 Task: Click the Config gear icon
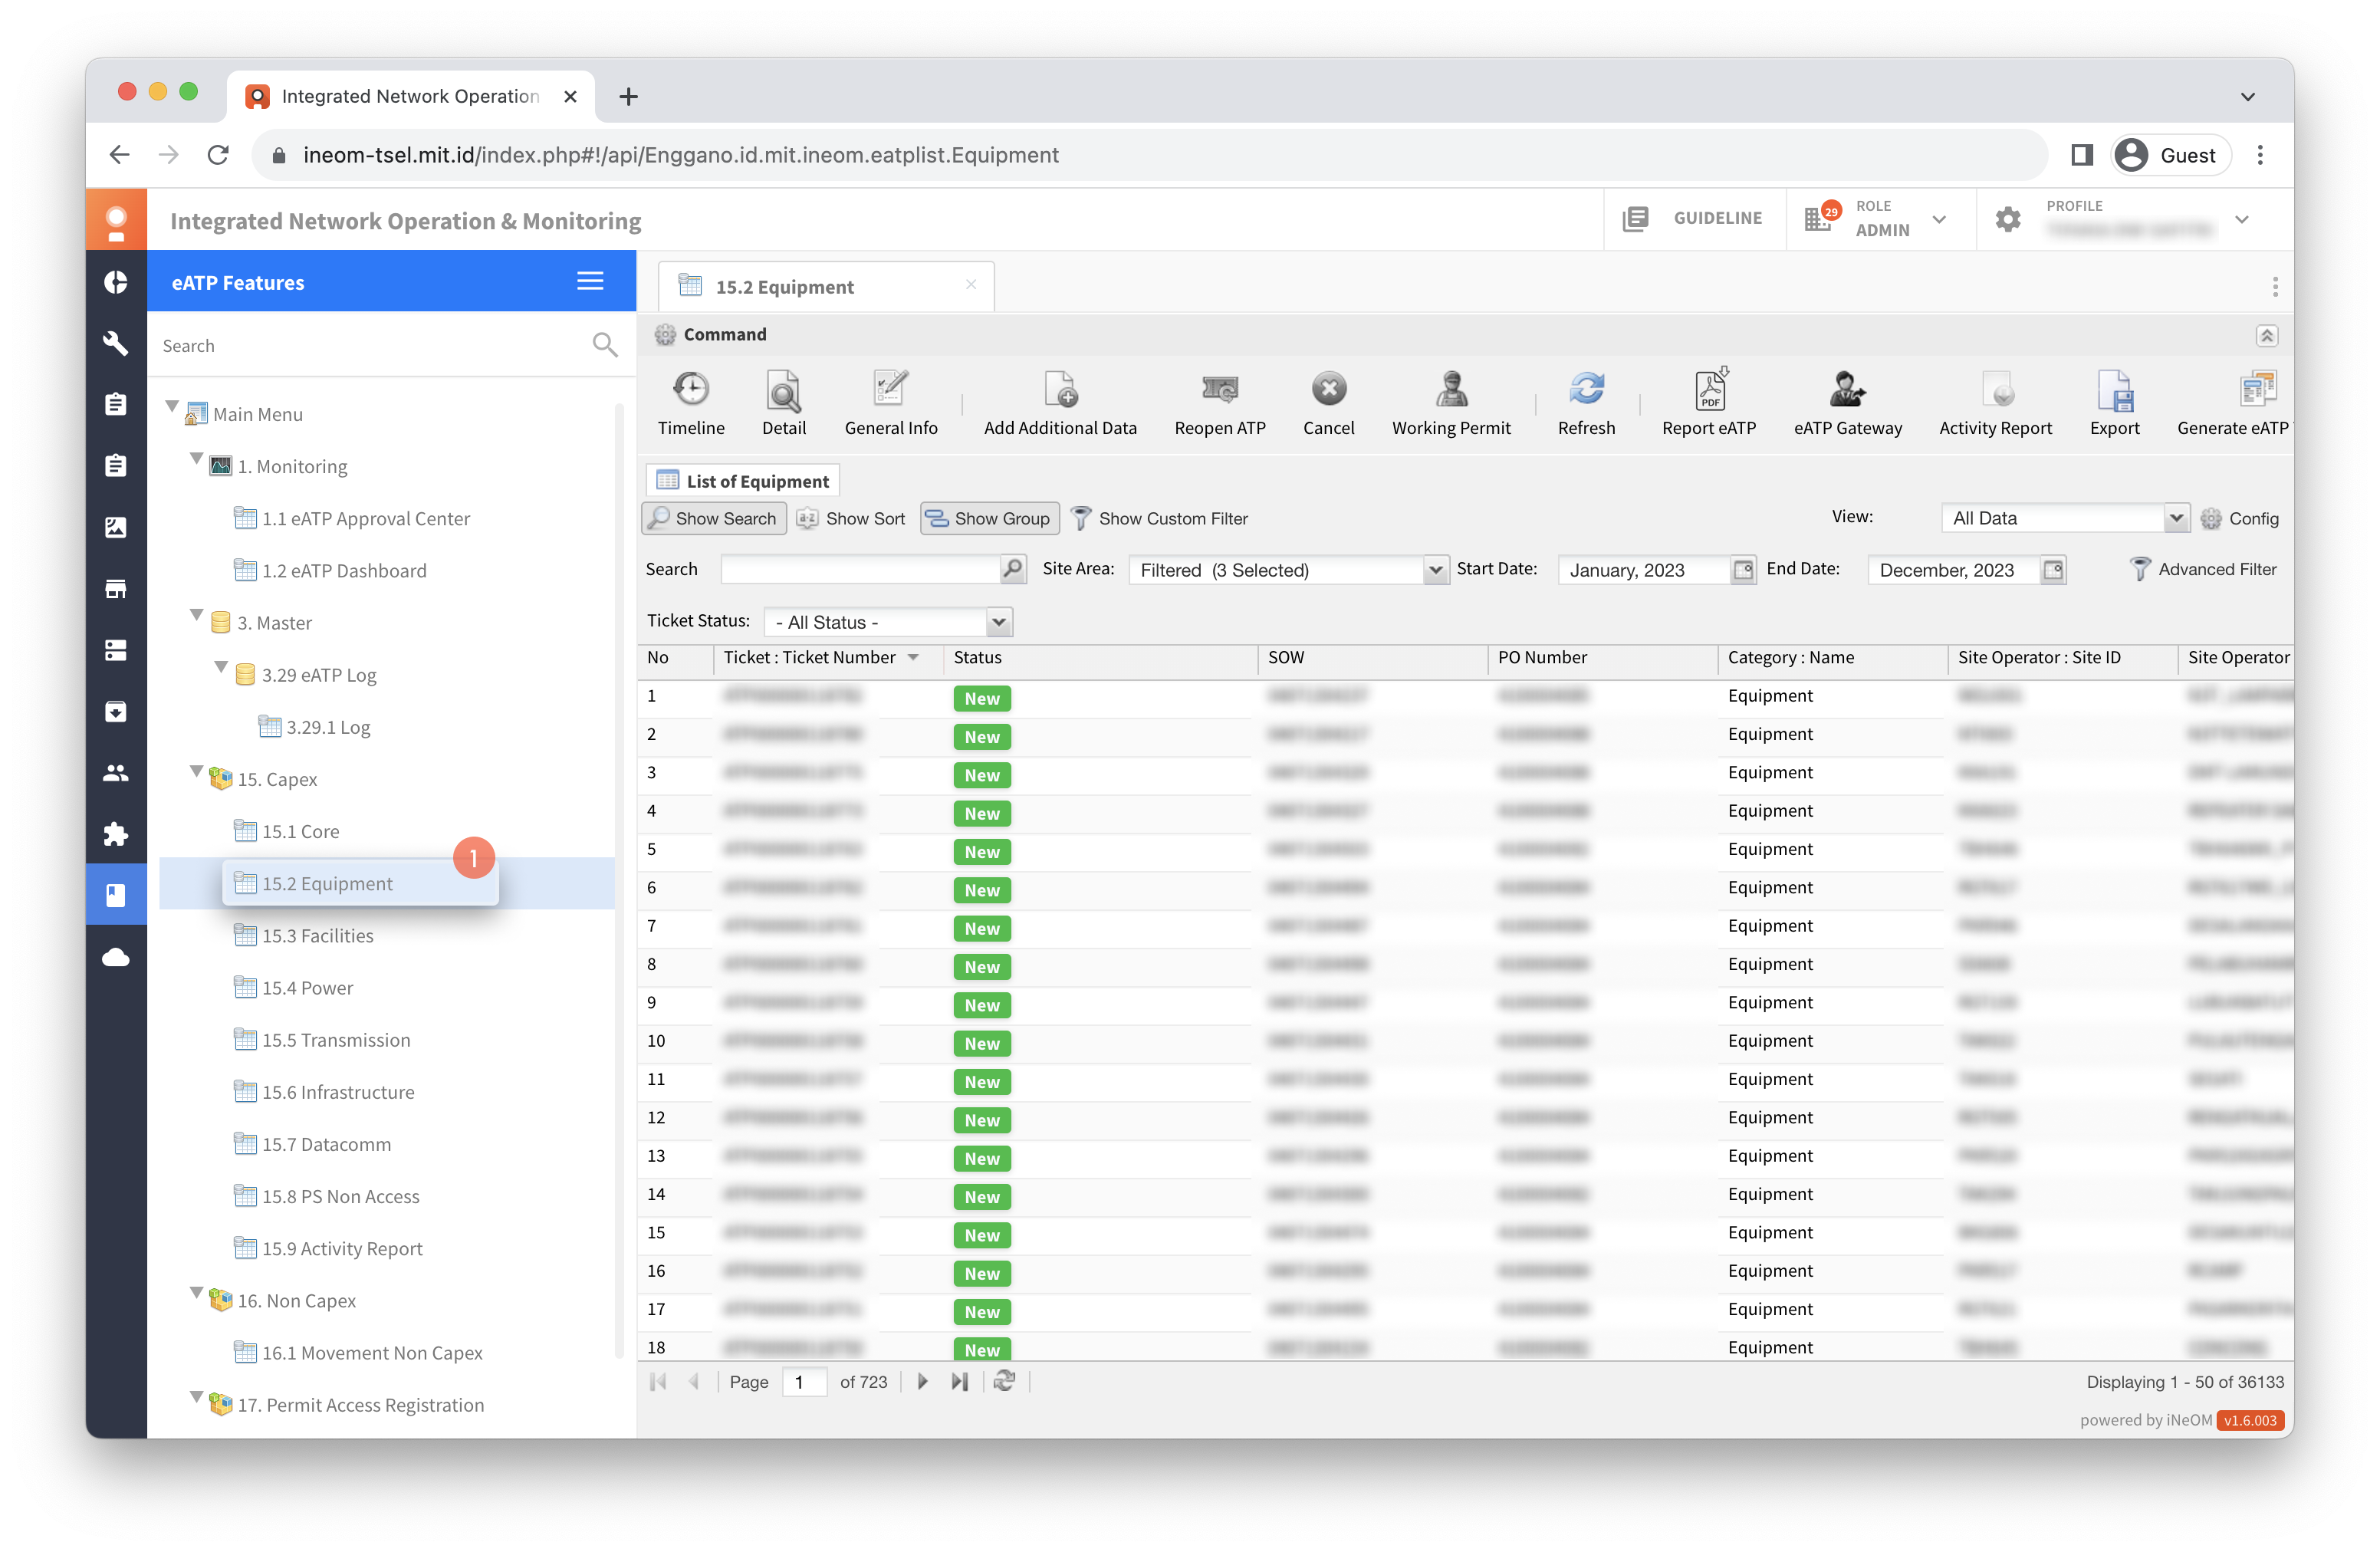(2210, 518)
